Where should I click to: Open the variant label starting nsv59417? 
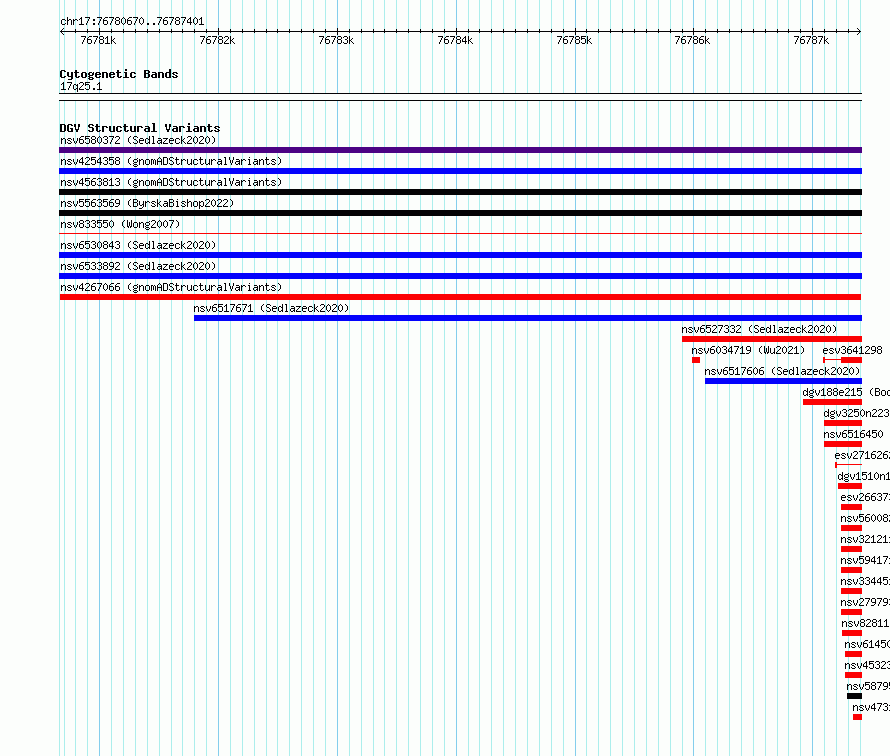point(865,560)
